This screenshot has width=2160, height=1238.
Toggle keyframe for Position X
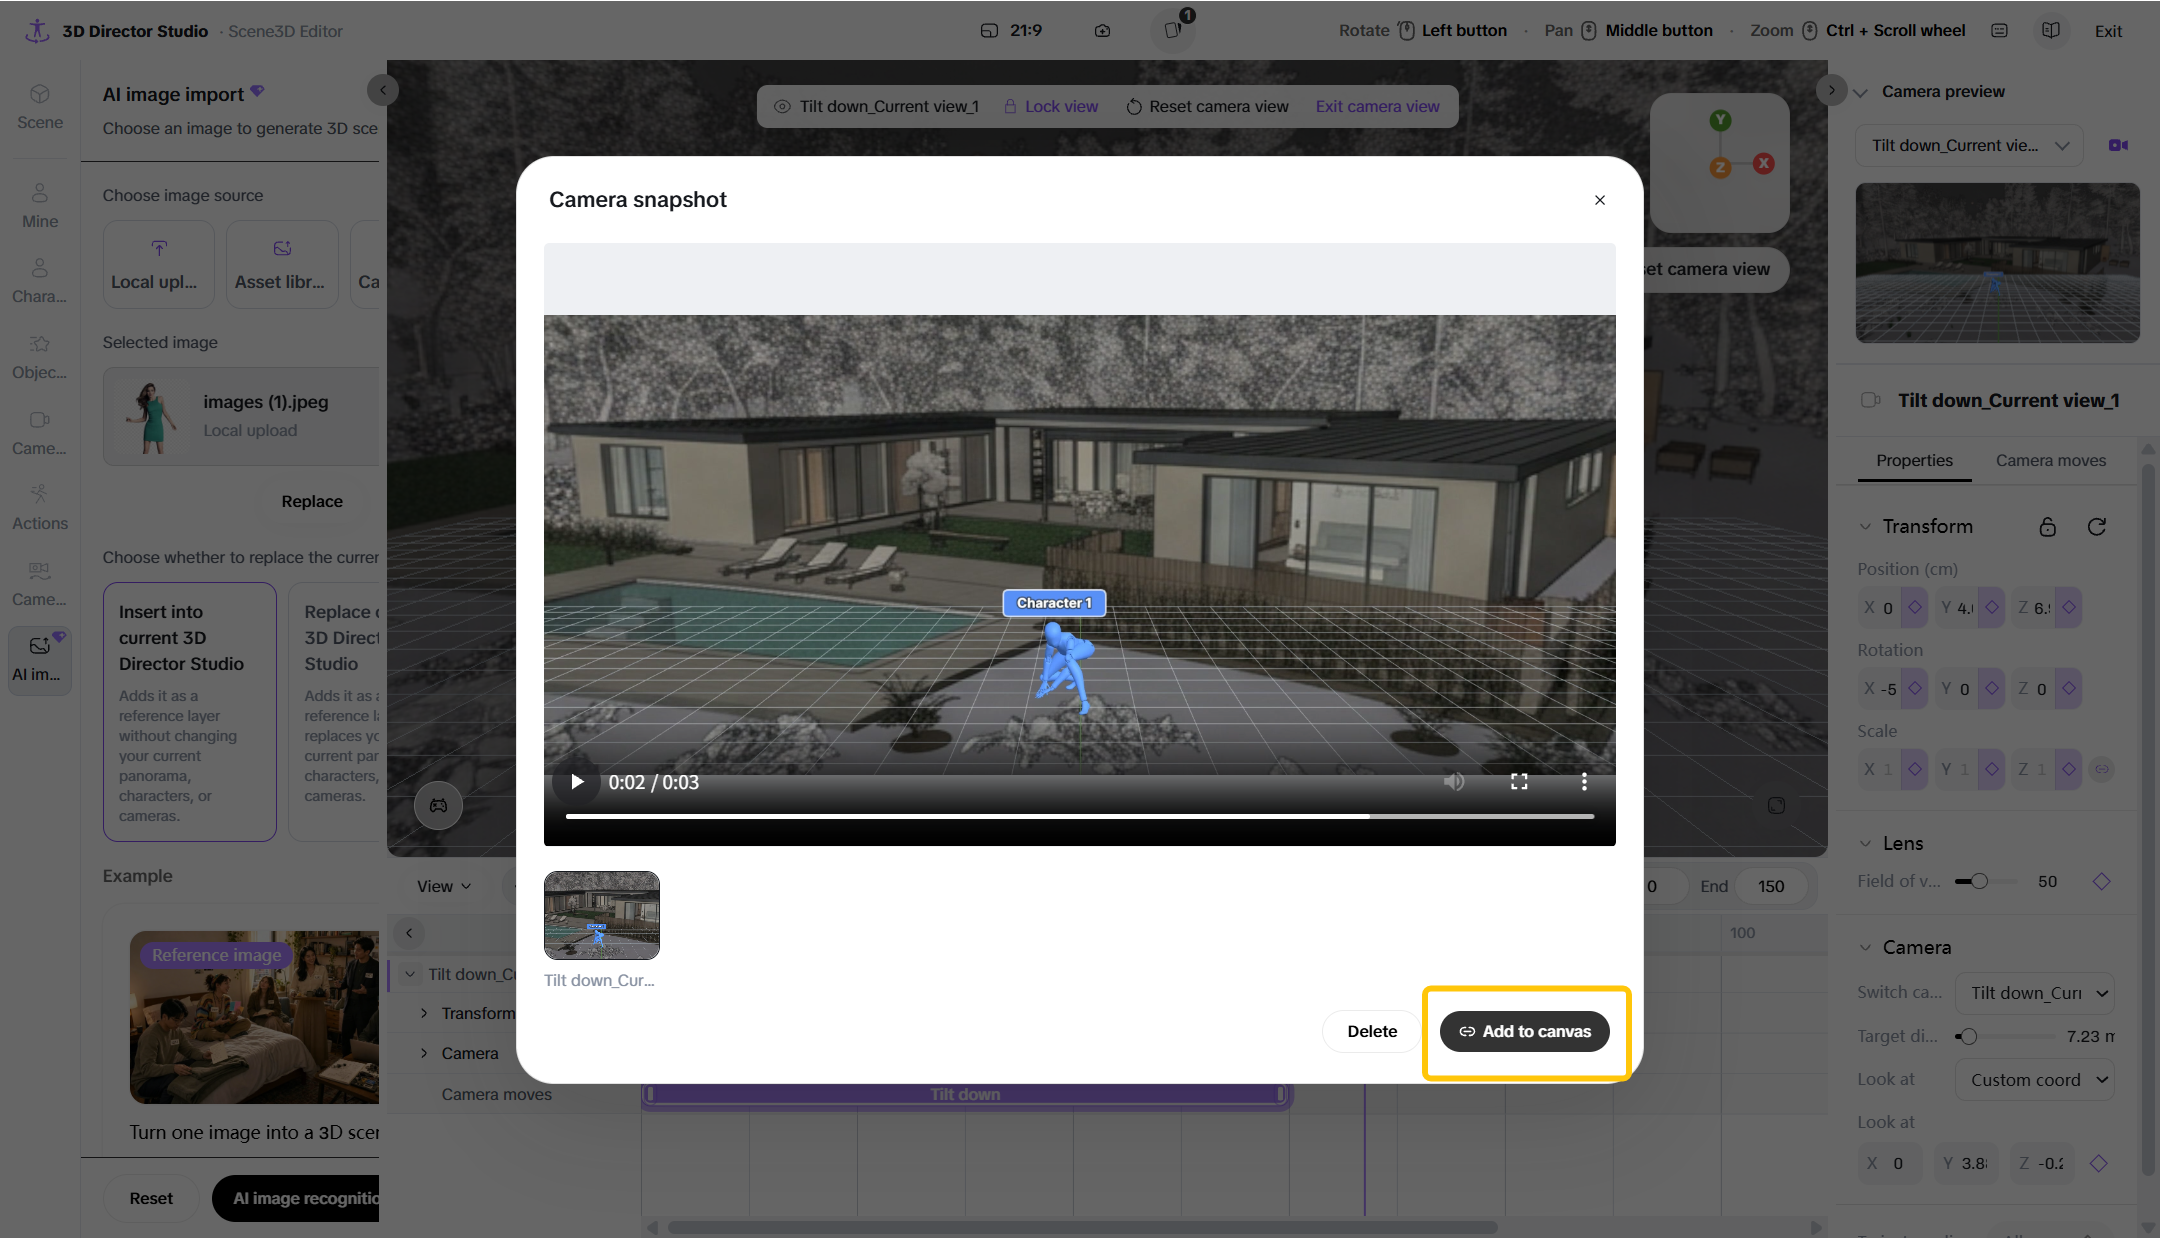pyautogui.click(x=1915, y=607)
